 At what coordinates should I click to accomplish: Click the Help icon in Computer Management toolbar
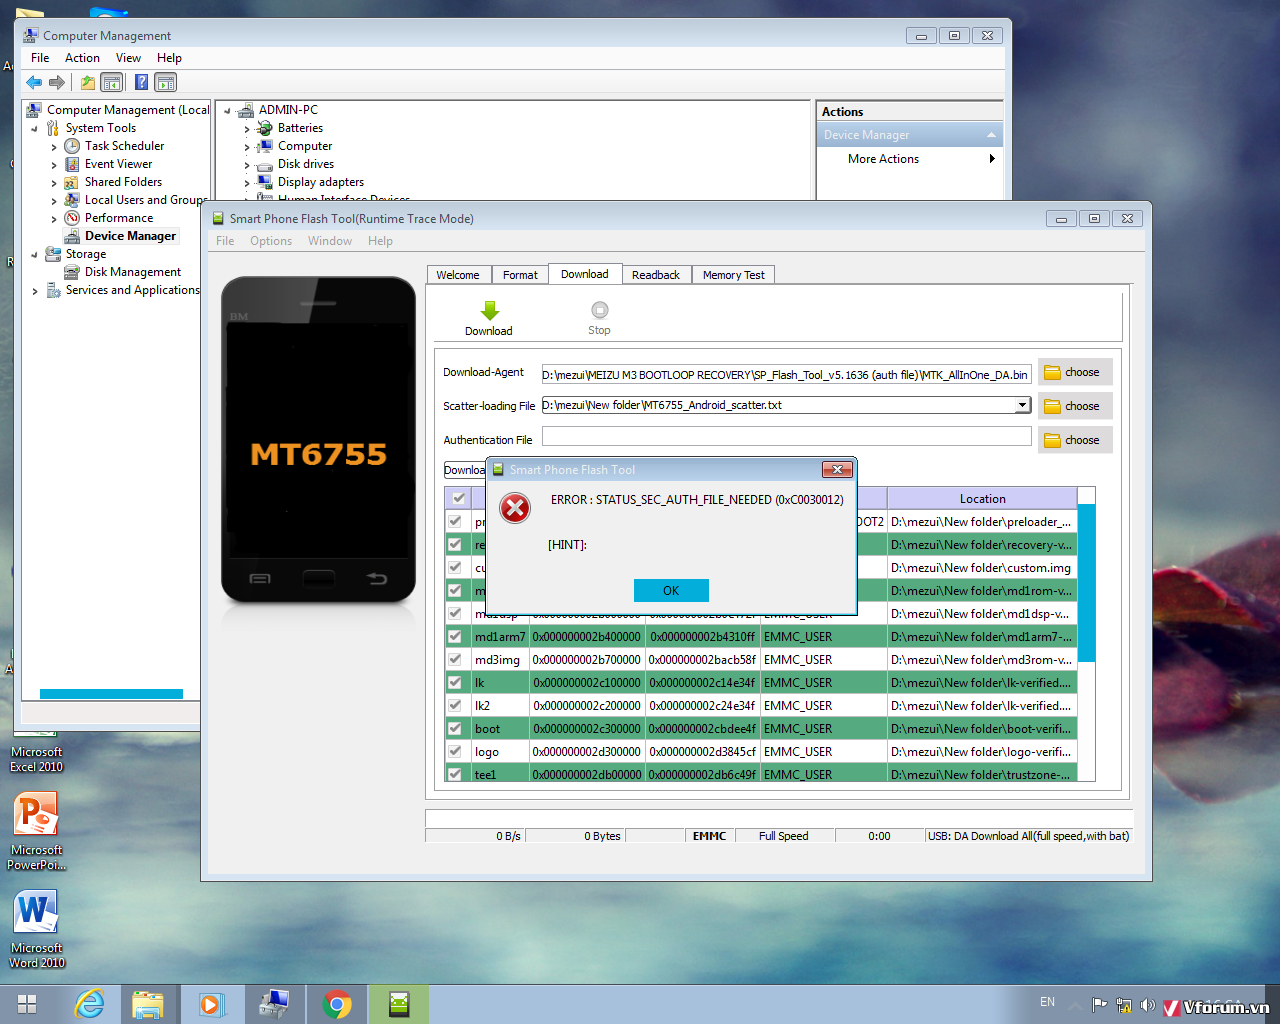(x=142, y=82)
